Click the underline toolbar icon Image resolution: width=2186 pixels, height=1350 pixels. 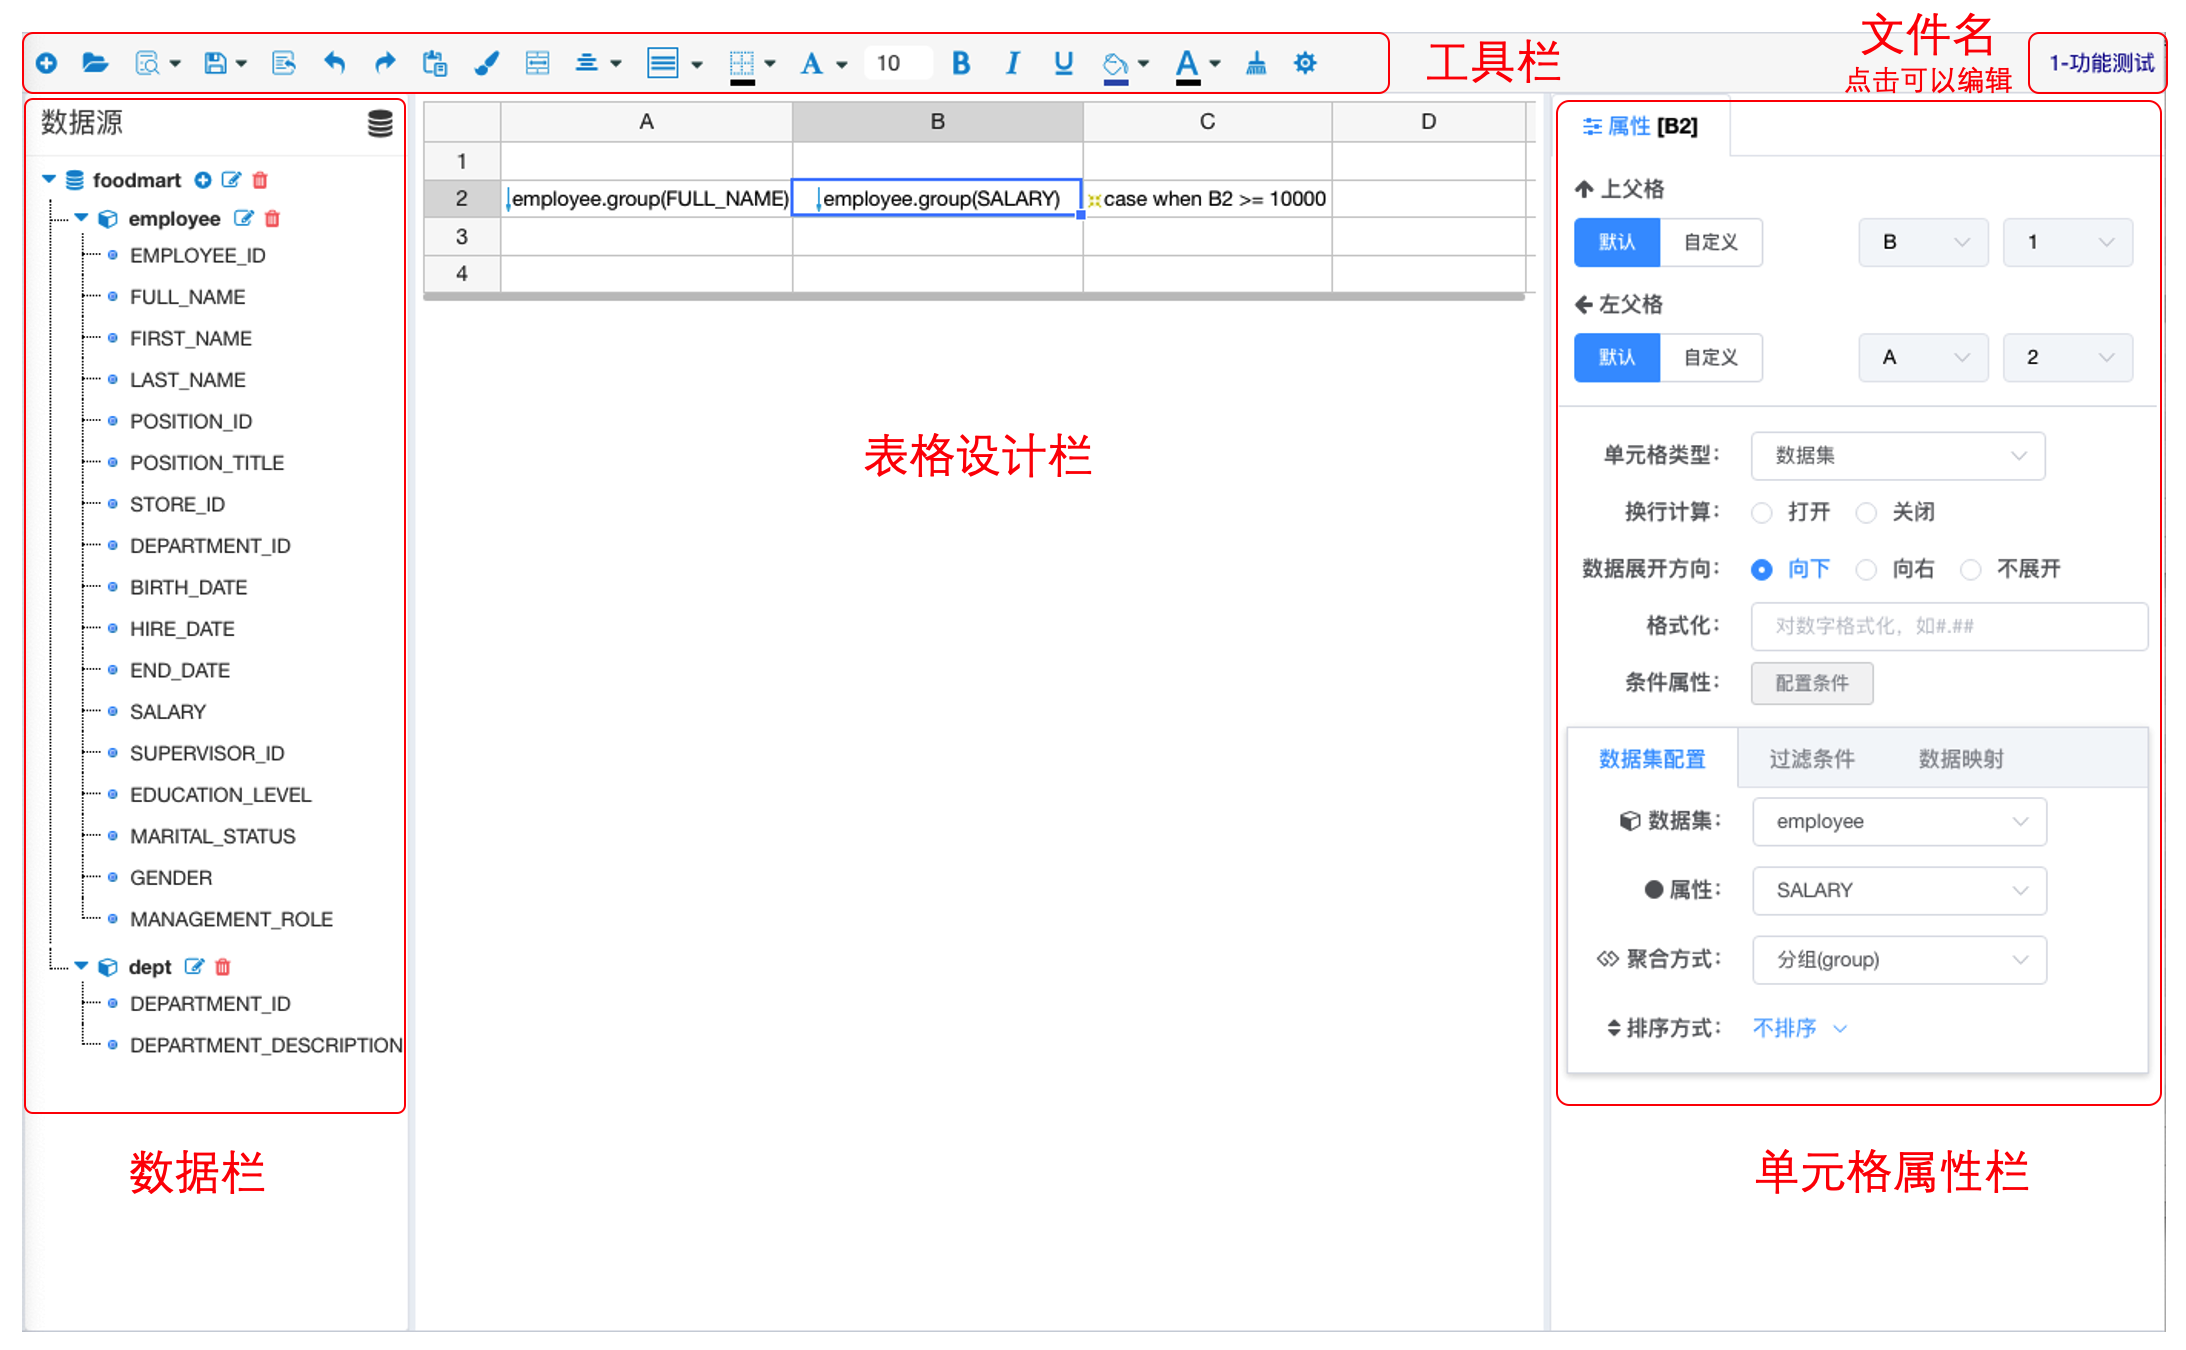[1063, 64]
